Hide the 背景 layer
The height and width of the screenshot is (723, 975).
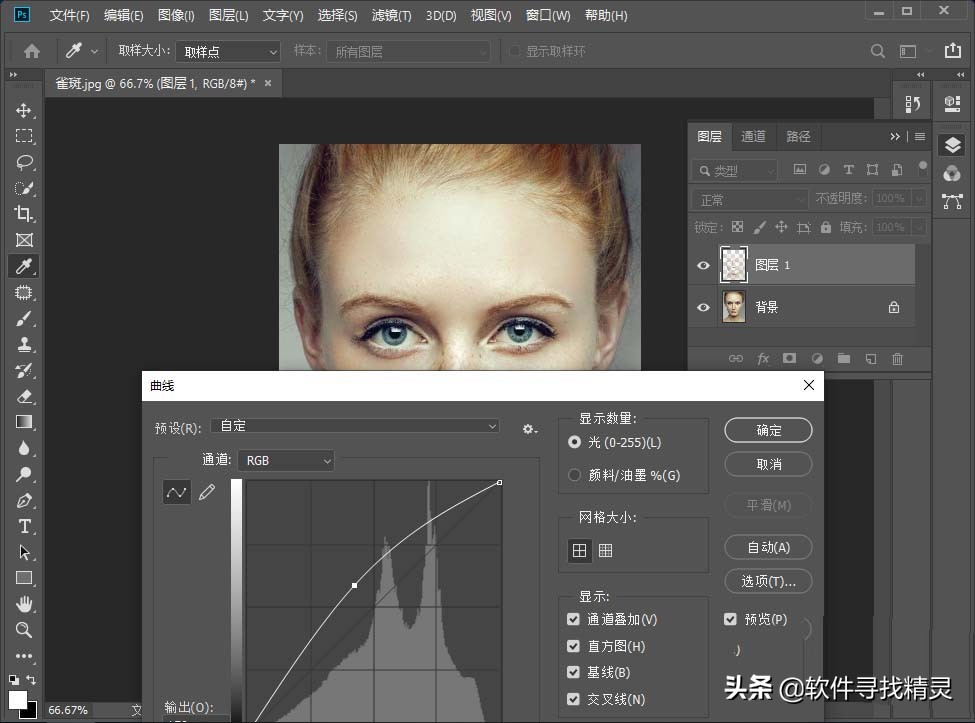pyautogui.click(x=703, y=307)
